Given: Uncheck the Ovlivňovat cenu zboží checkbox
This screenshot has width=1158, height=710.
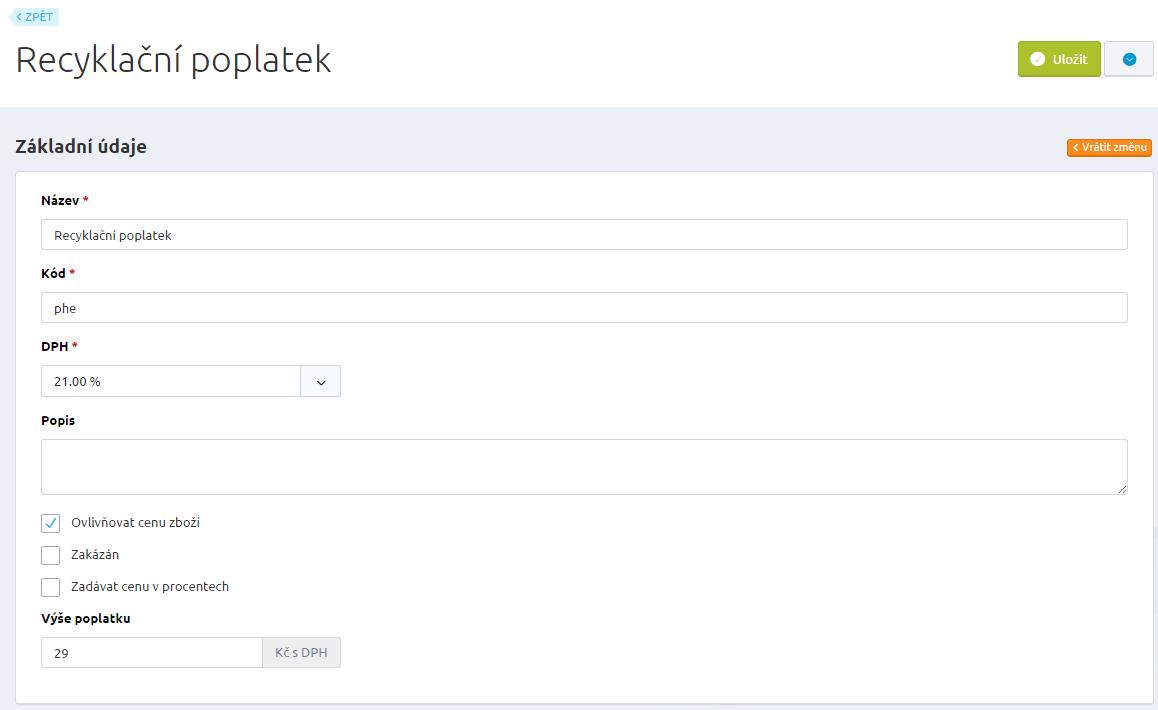Looking at the screenshot, I should pos(51,523).
